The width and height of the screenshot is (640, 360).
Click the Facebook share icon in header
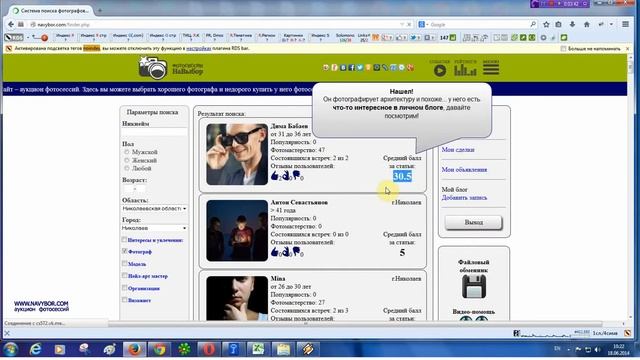pyautogui.click(x=351, y=67)
